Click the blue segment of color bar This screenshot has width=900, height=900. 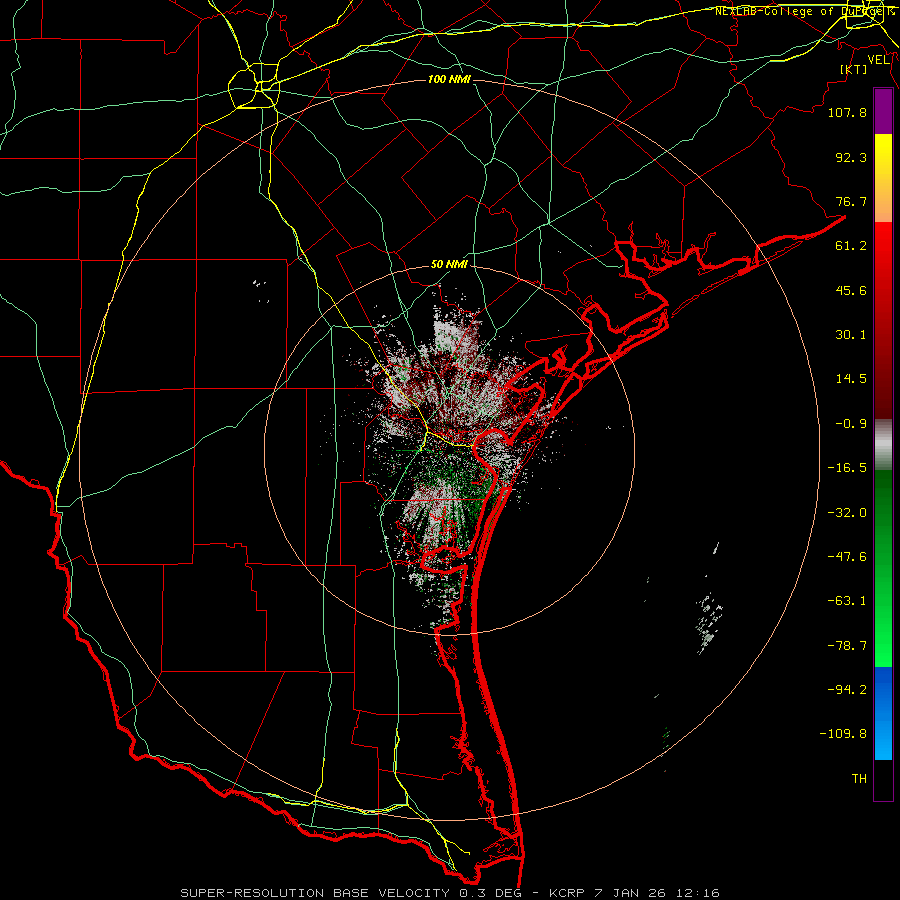click(883, 713)
